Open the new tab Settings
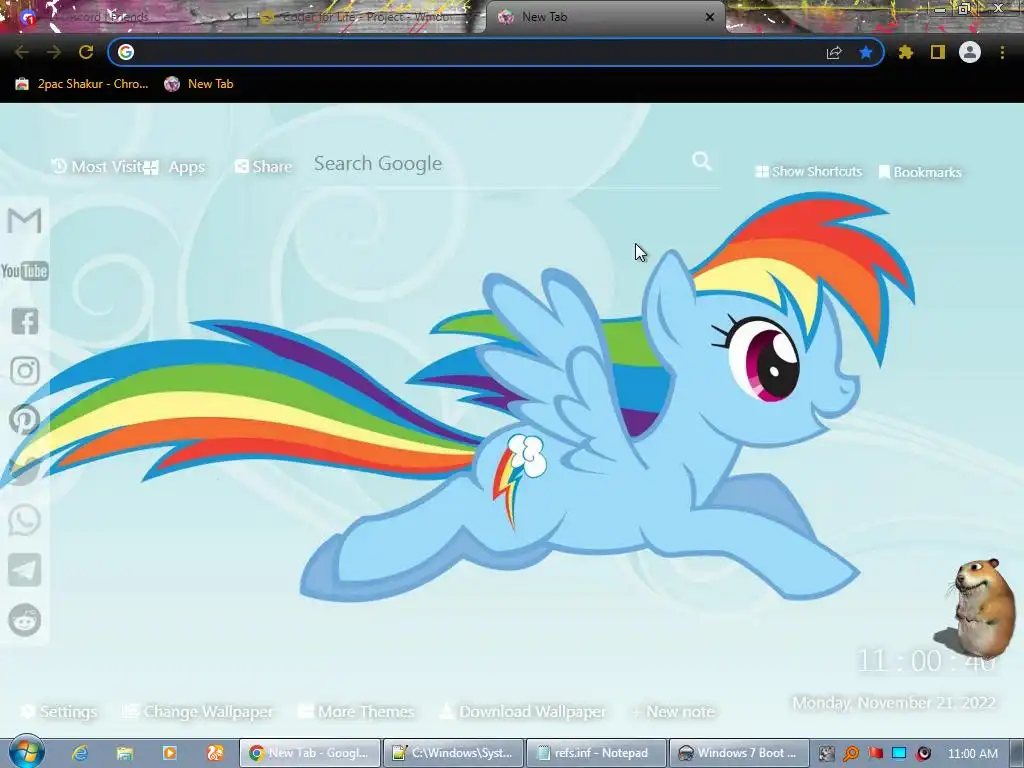The image size is (1024, 768). click(59, 711)
